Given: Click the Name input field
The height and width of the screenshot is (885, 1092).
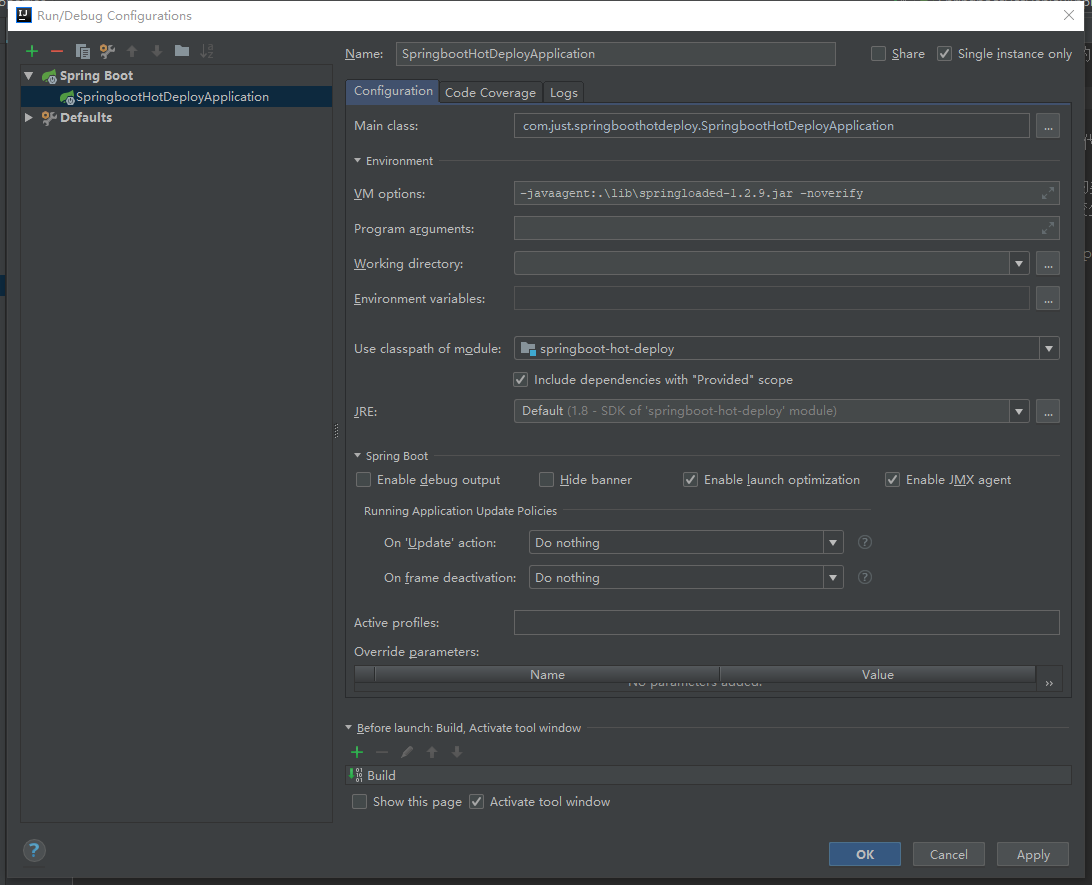Looking at the screenshot, I should [616, 54].
